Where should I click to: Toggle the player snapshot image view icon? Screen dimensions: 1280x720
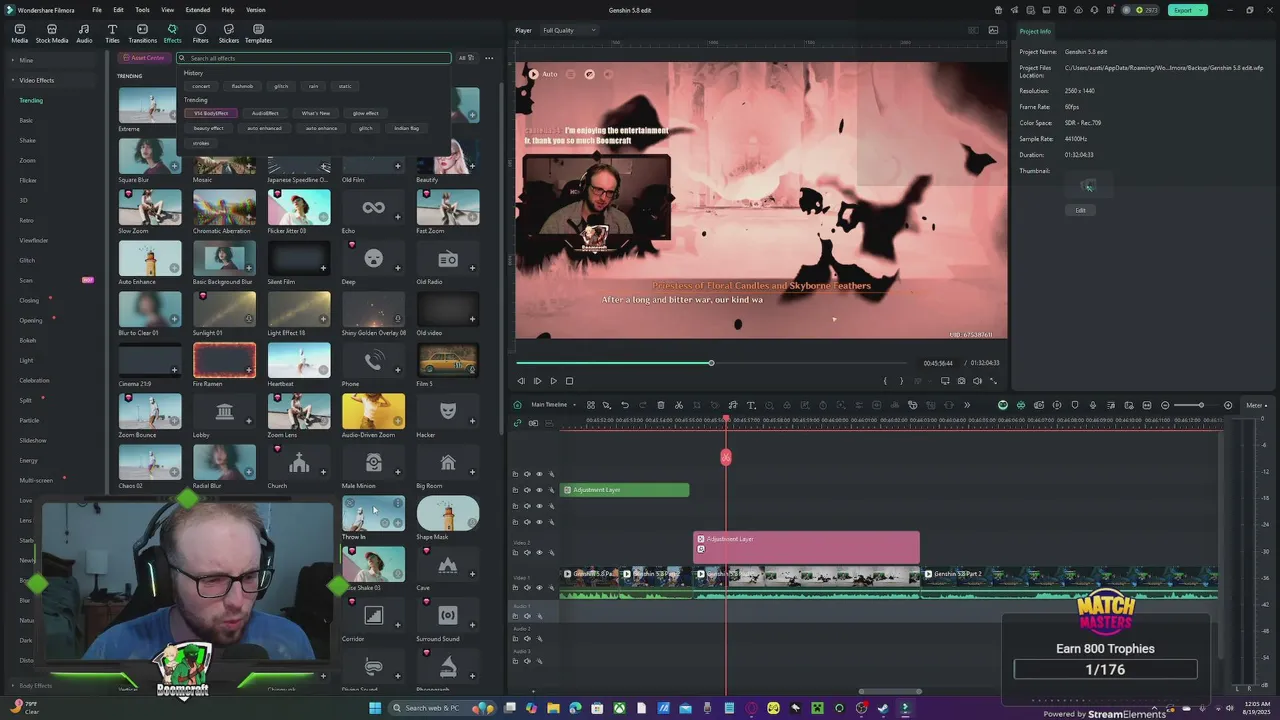click(993, 30)
